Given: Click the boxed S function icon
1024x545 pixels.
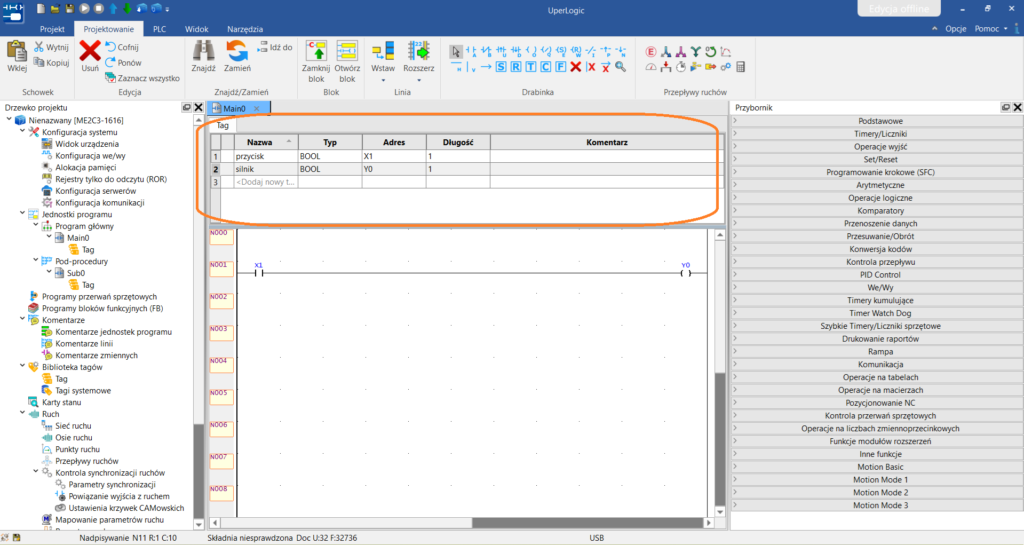Looking at the screenshot, I should click(501, 67).
